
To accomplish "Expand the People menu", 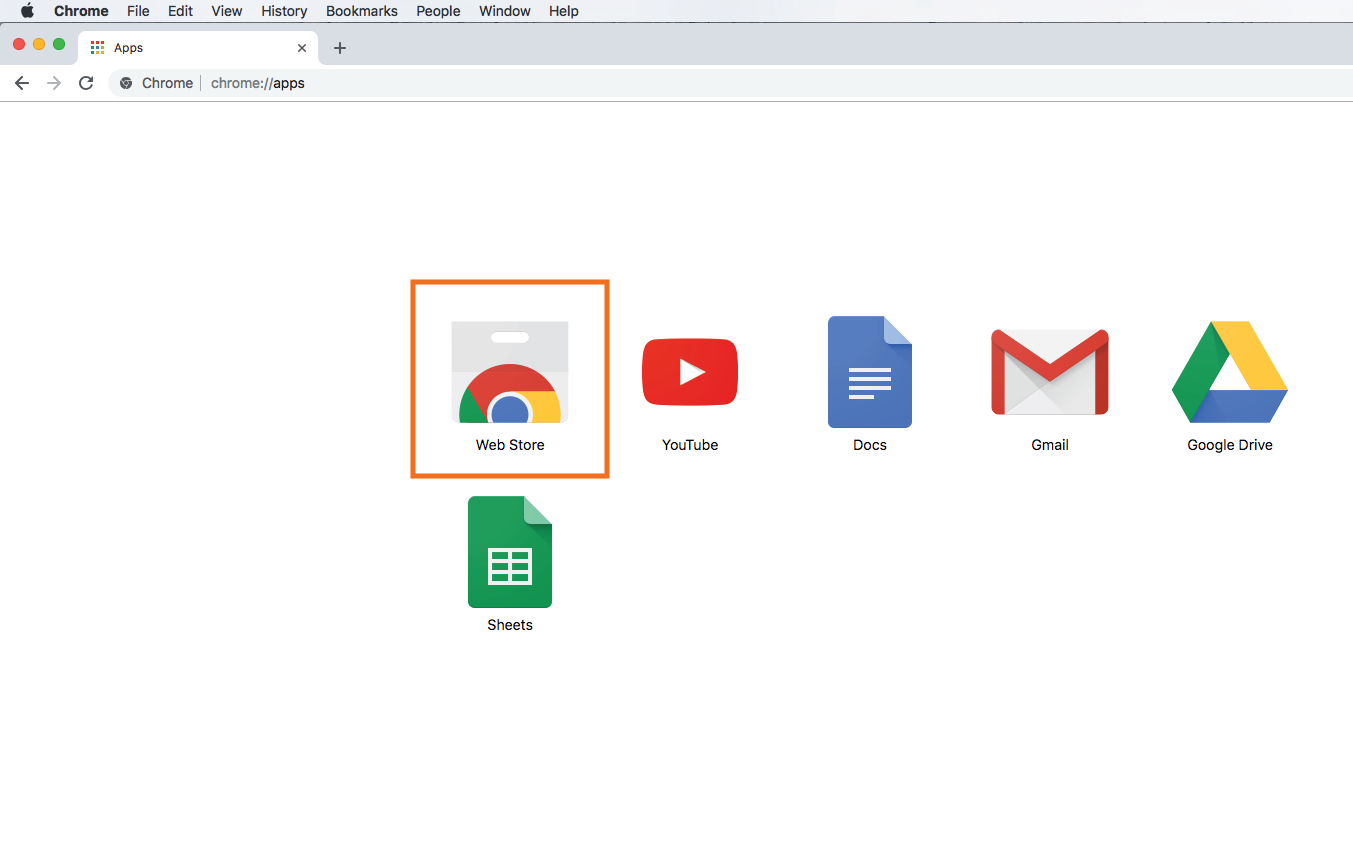I will coord(438,11).
